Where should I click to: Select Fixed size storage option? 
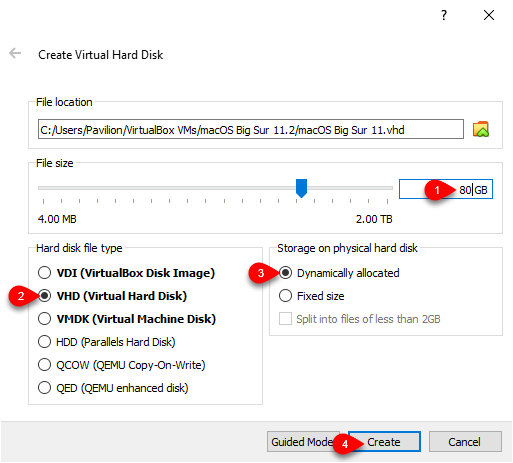point(312,296)
